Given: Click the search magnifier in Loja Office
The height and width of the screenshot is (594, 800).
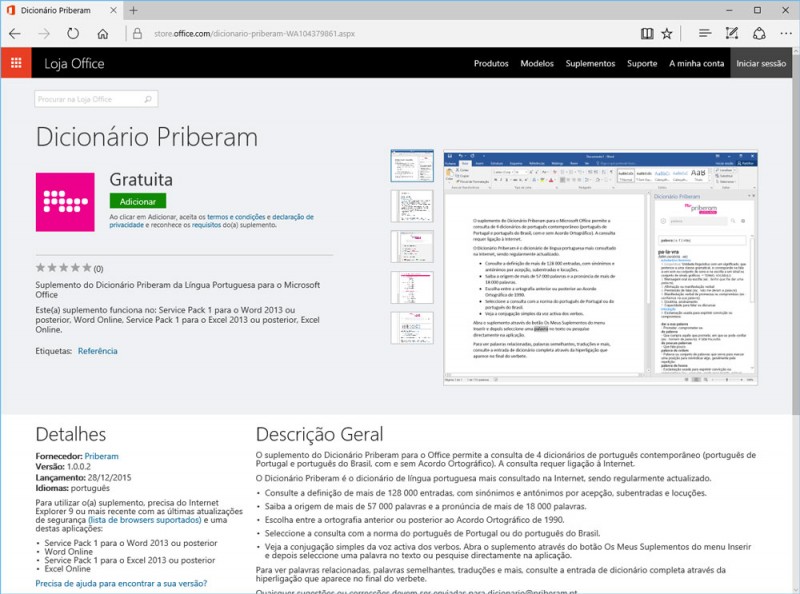Looking at the screenshot, I should click(x=148, y=100).
